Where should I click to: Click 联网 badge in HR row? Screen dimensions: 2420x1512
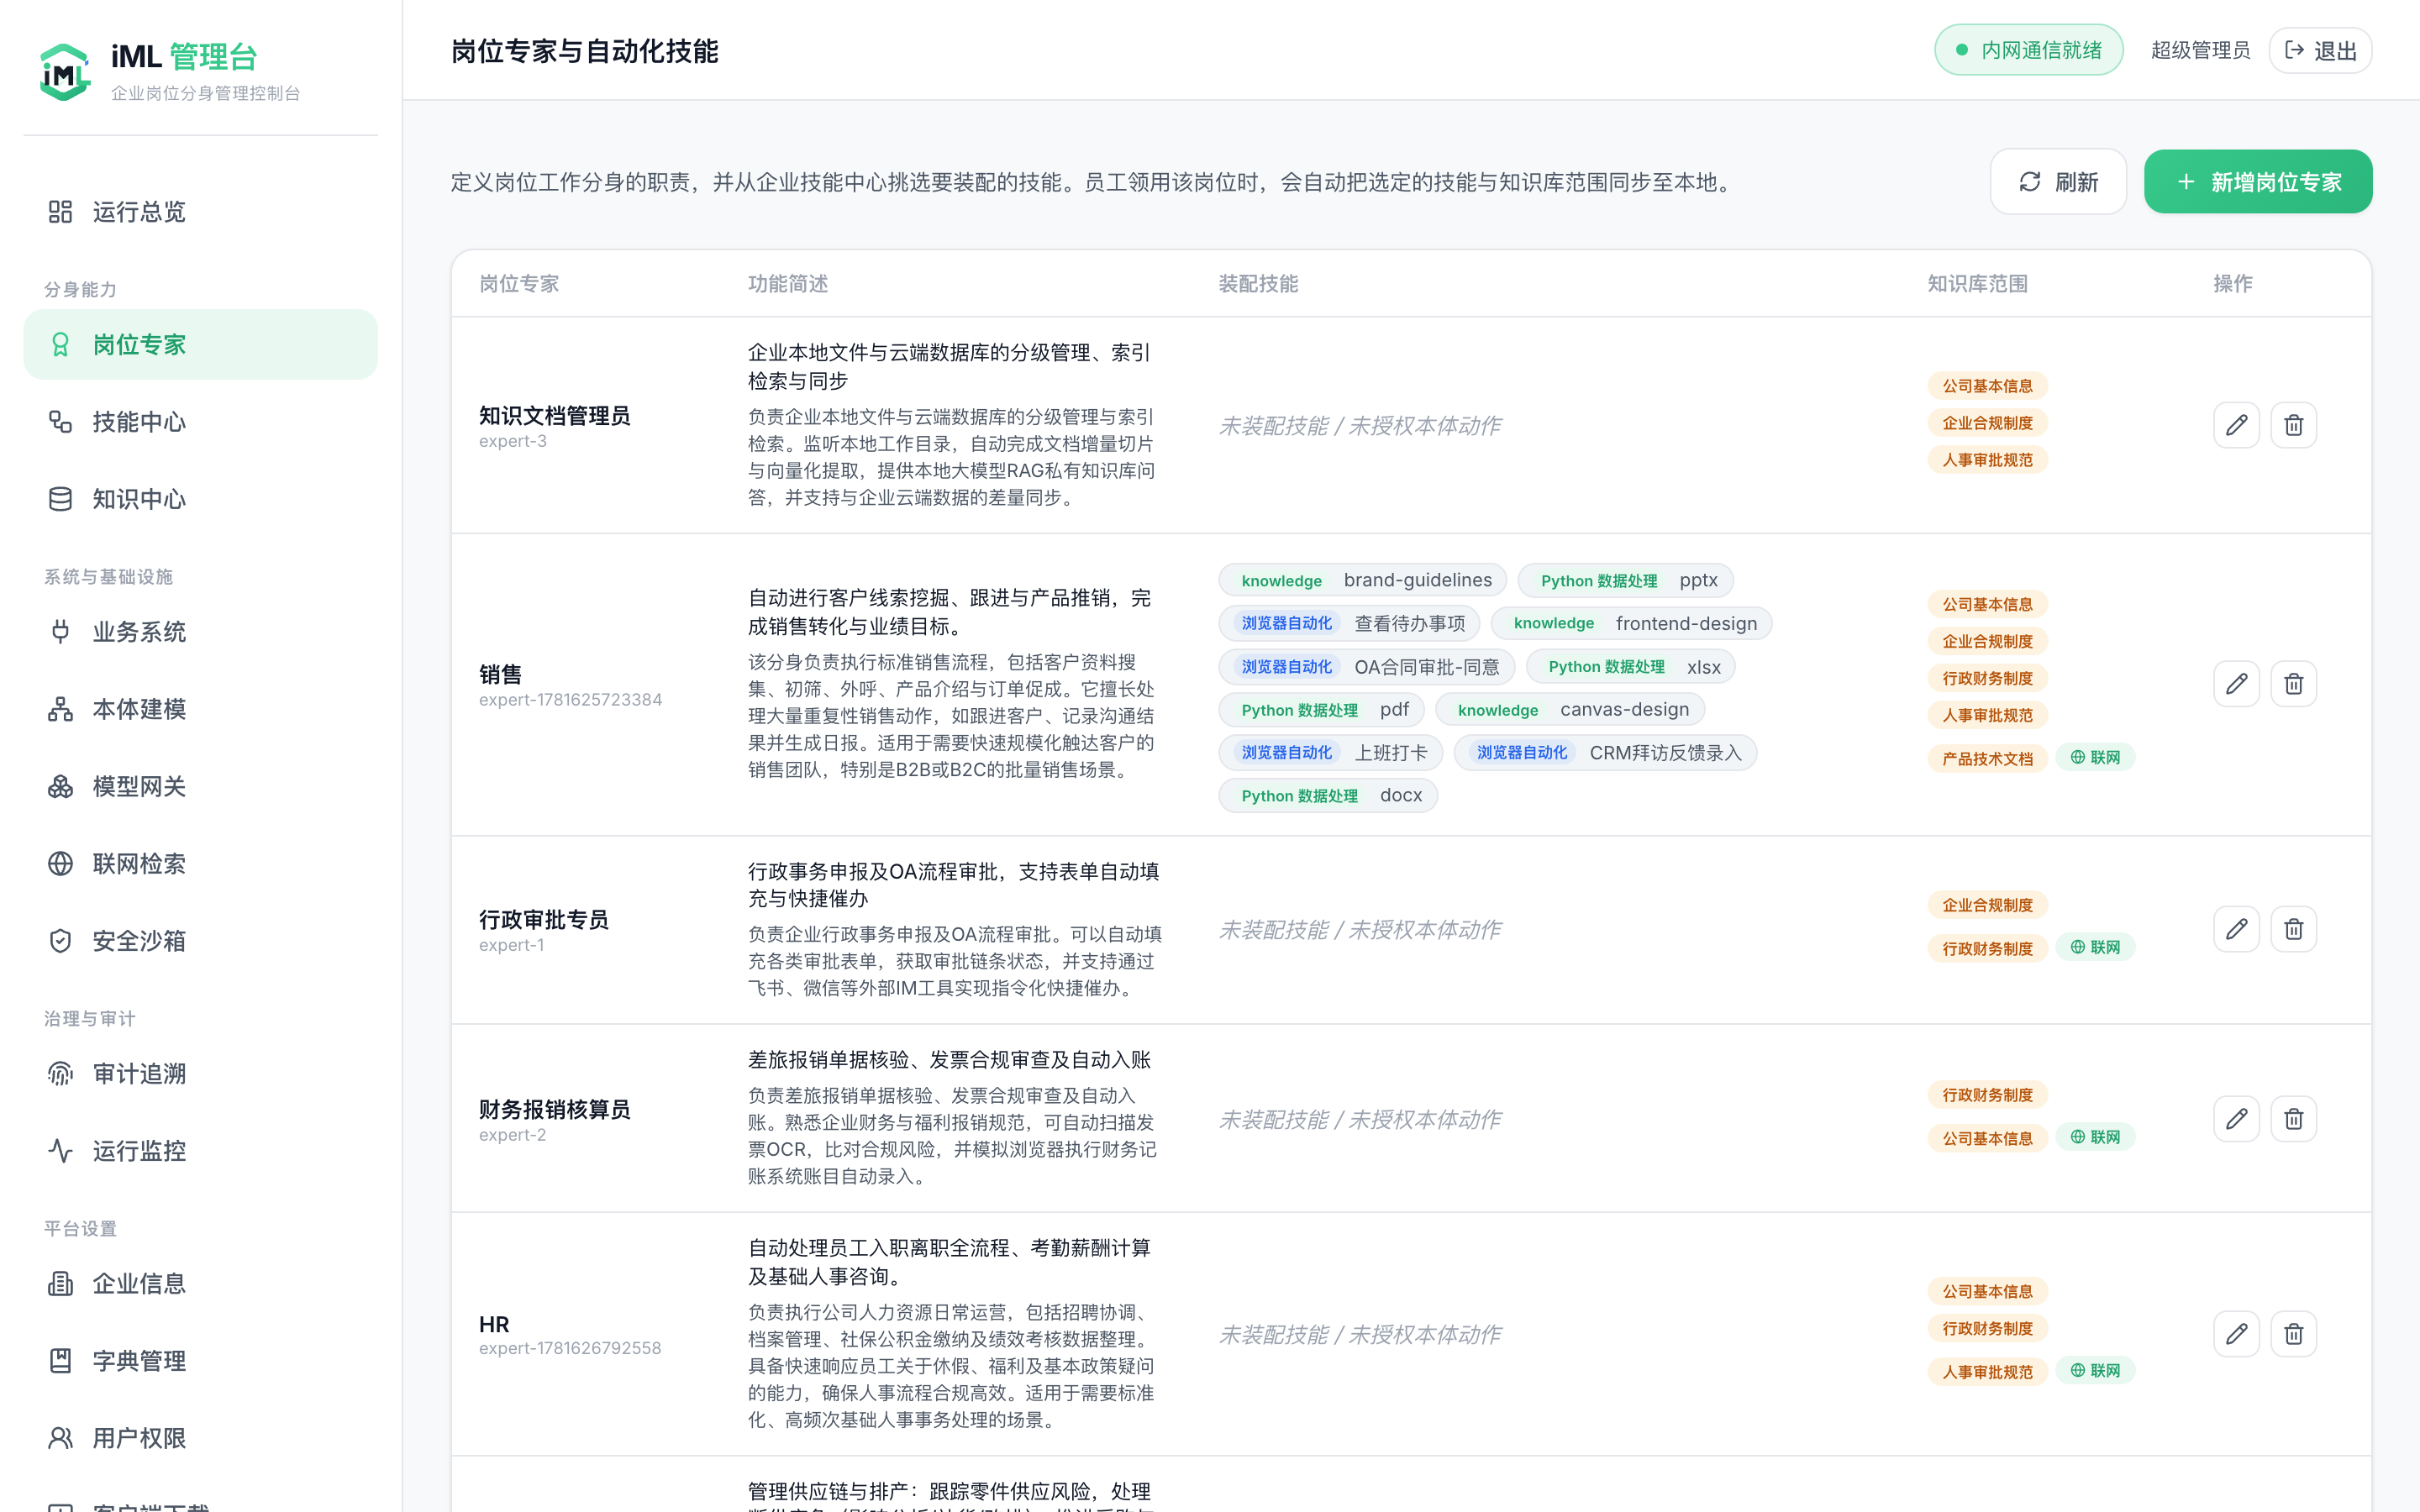coord(2095,1371)
